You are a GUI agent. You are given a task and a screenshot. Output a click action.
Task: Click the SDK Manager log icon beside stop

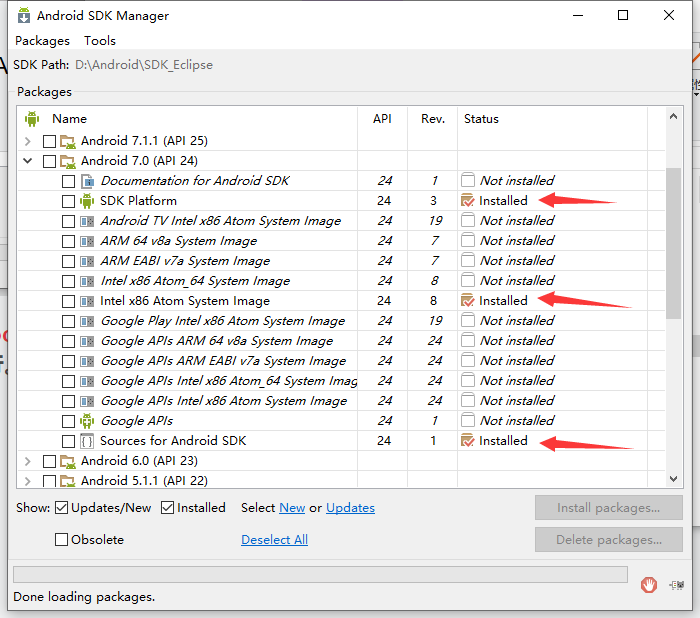point(677,585)
